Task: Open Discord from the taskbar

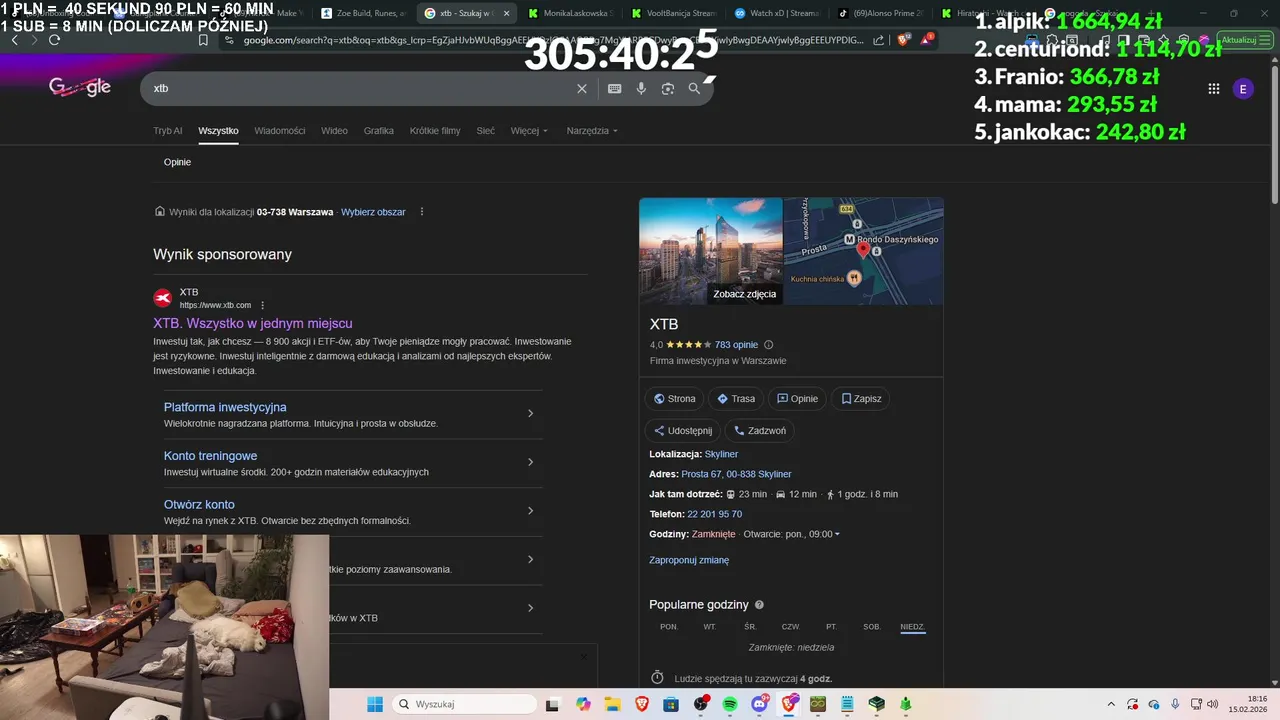Action: 760,704
